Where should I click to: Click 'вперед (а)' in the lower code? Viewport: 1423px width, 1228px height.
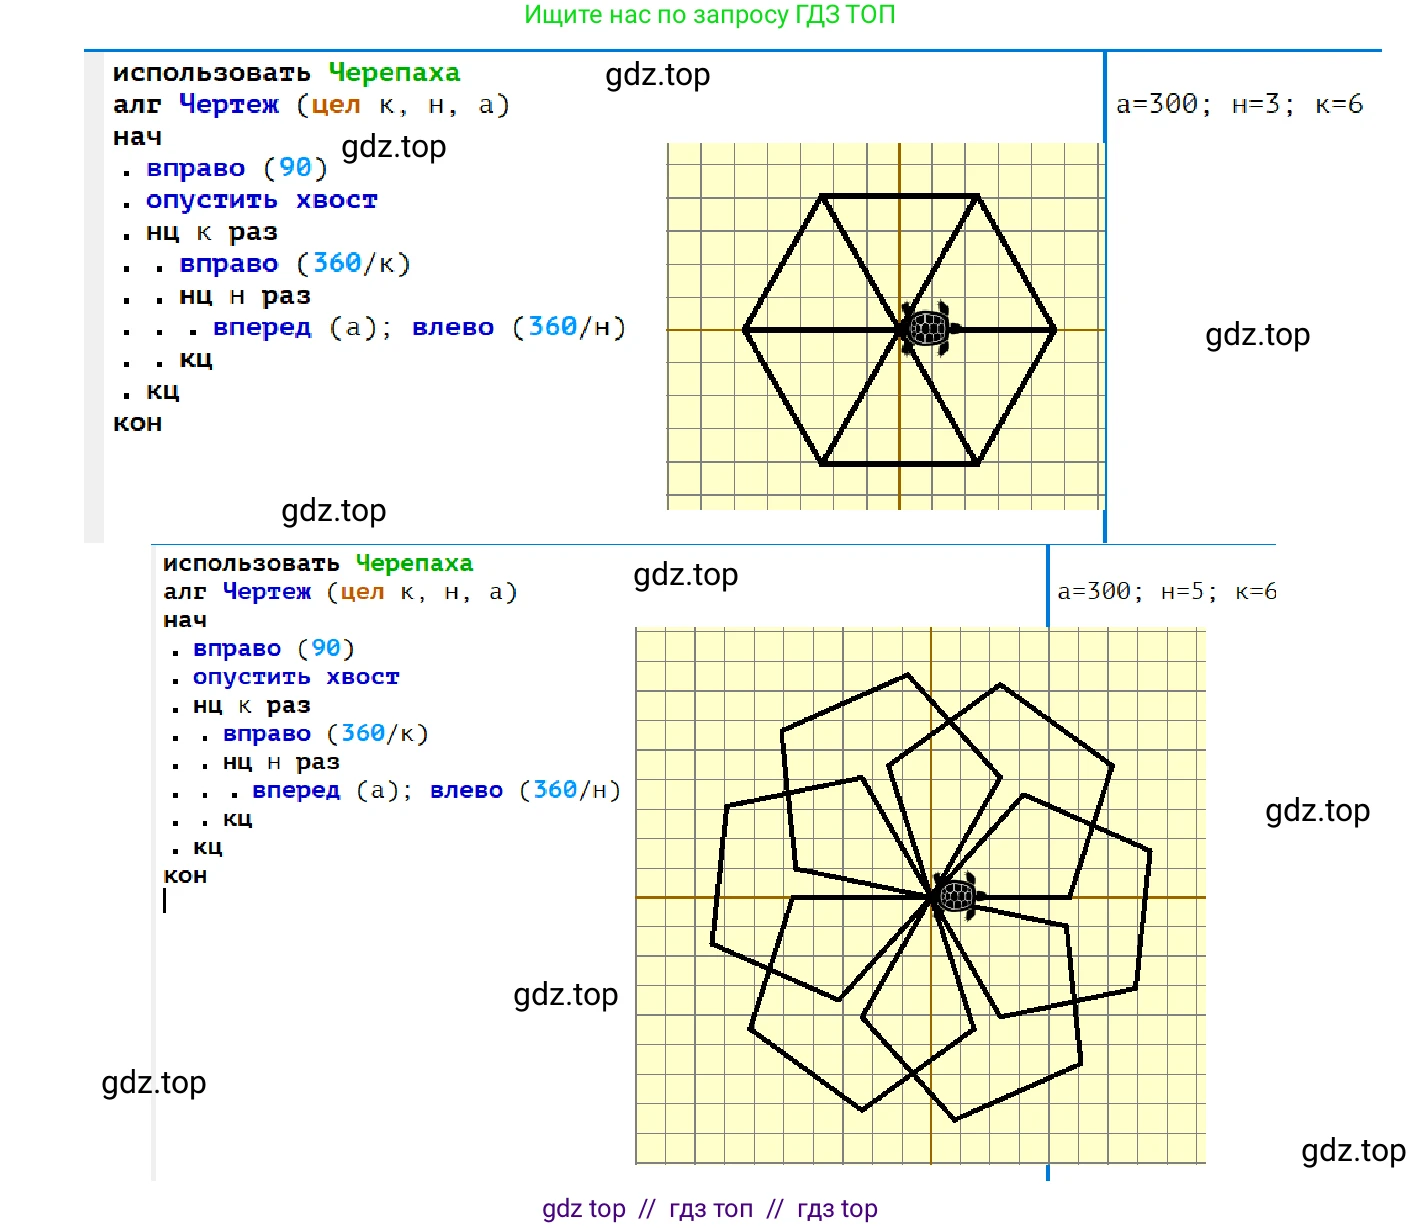click(x=330, y=790)
